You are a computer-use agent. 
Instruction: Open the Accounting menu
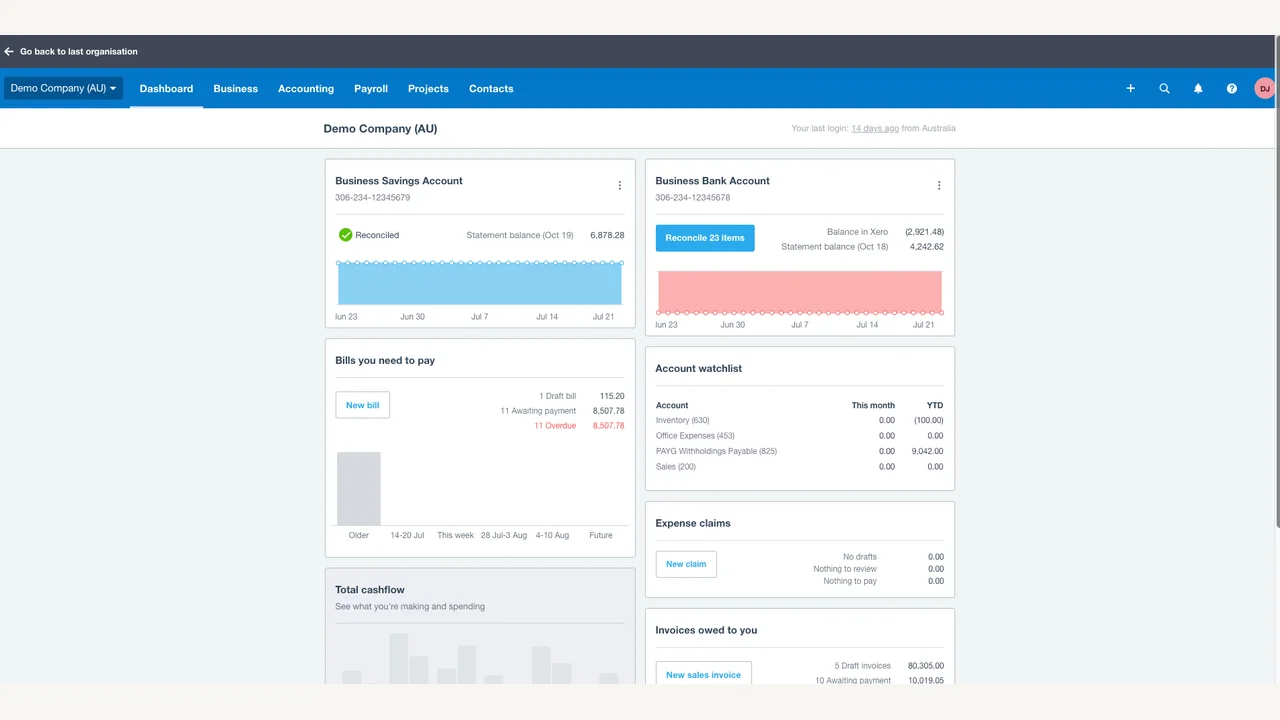point(306,89)
